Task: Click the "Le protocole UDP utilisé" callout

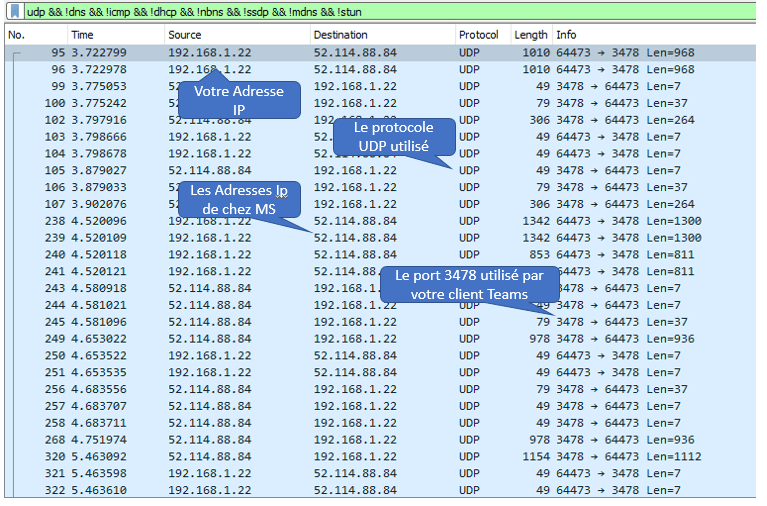Action: point(393,137)
